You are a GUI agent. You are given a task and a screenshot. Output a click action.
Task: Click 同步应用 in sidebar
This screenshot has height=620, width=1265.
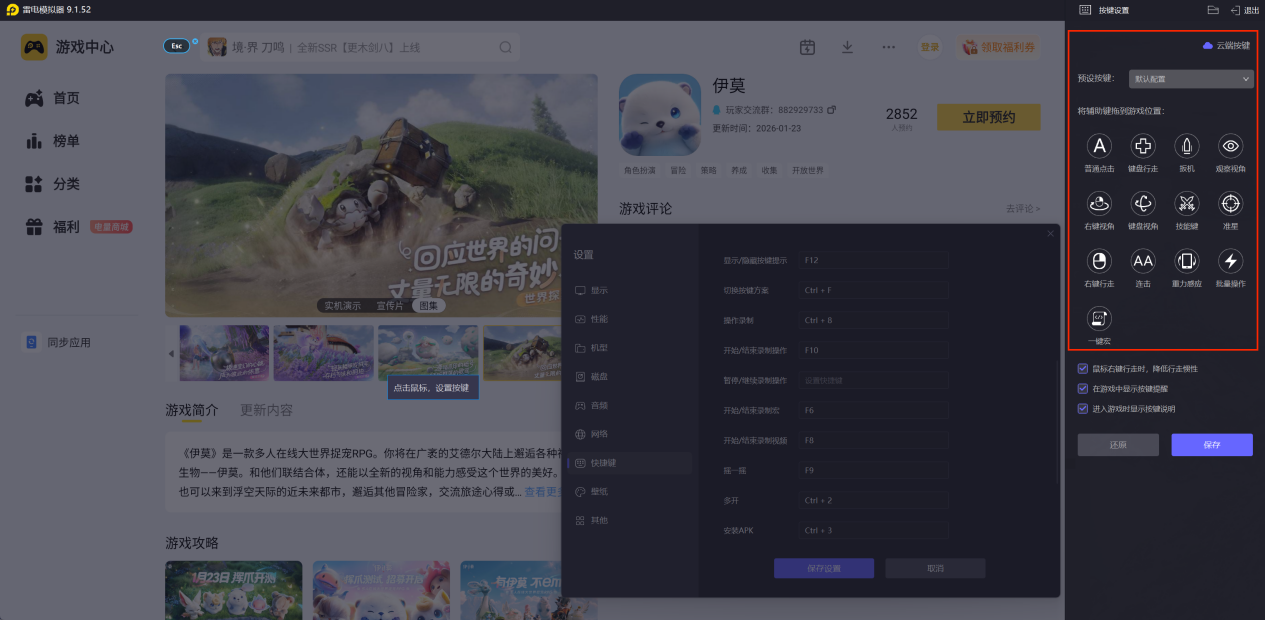coord(58,342)
